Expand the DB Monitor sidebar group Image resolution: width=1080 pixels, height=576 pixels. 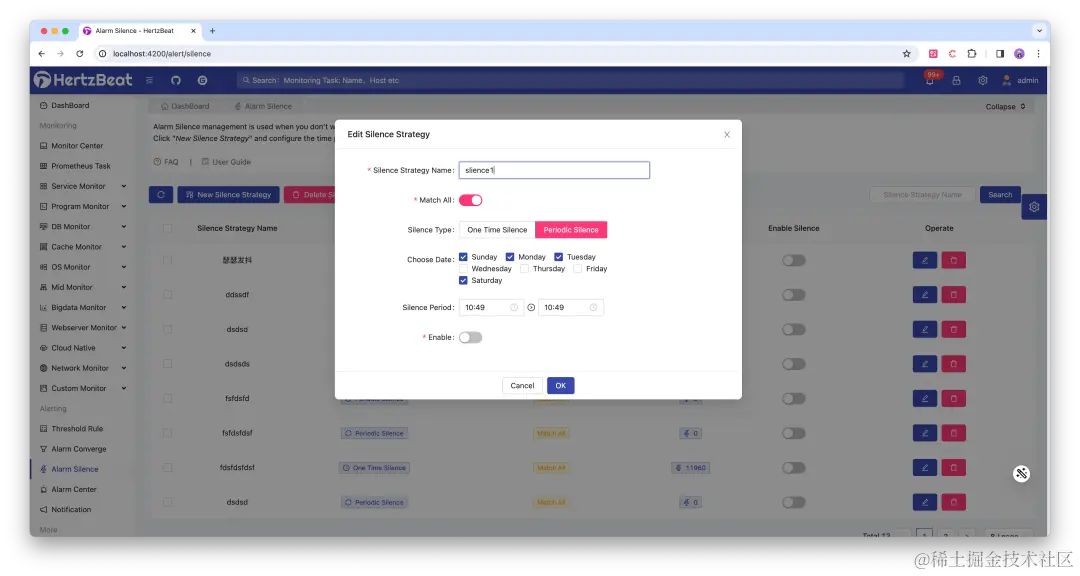click(83, 227)
